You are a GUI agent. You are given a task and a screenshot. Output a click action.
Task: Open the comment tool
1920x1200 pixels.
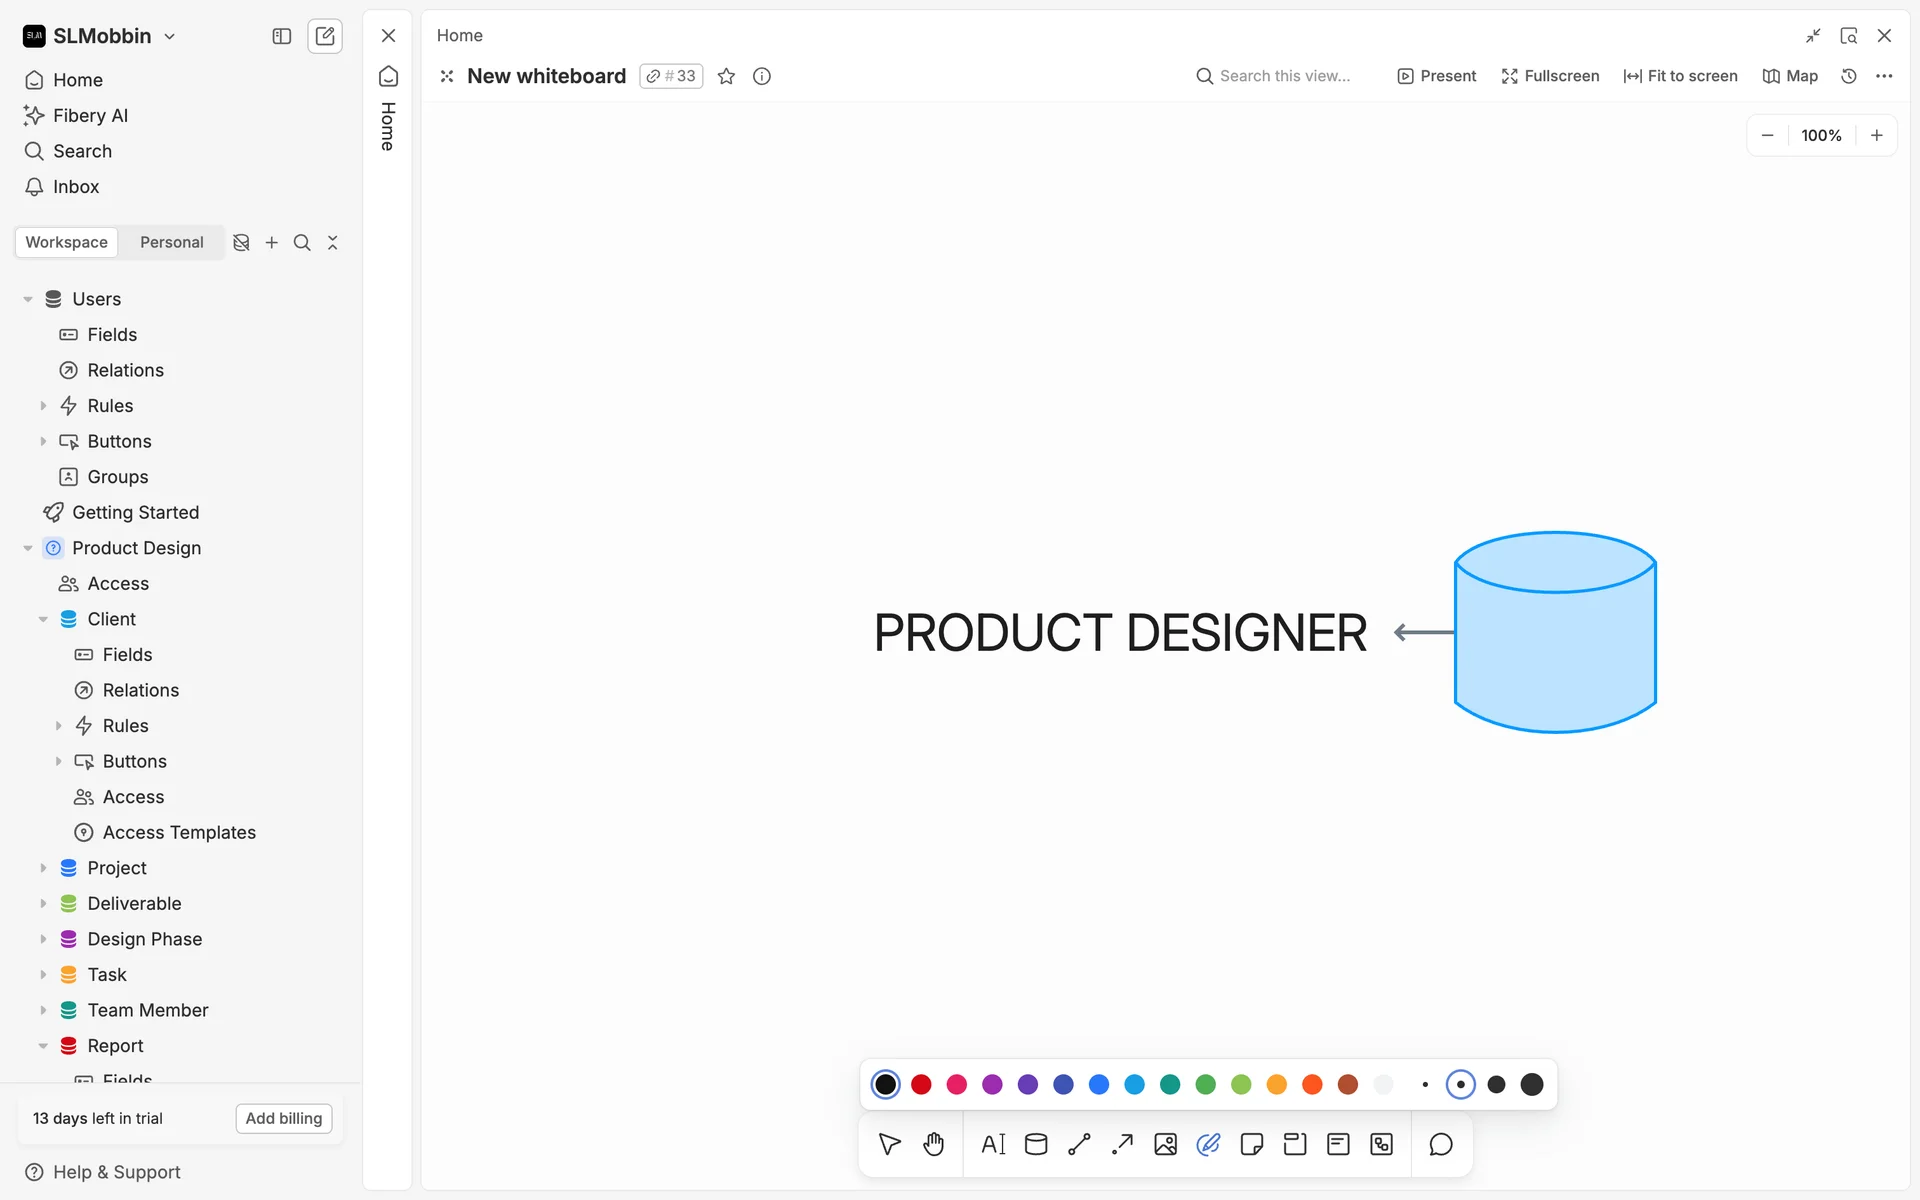pyautogui.click(x=1440, y=1144)
